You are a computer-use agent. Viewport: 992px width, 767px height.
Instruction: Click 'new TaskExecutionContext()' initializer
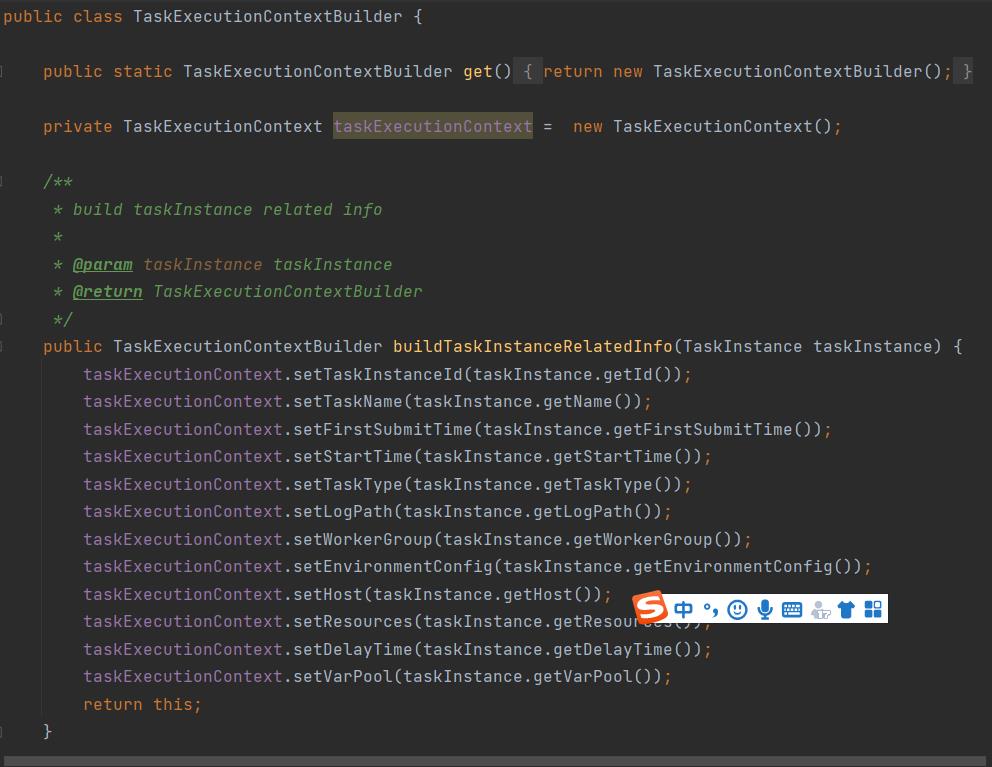[x=702, y=127]
